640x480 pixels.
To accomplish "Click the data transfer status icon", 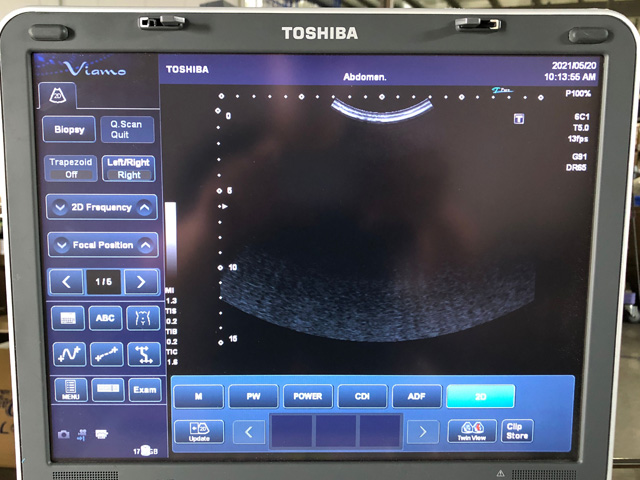I will (82, 435).
